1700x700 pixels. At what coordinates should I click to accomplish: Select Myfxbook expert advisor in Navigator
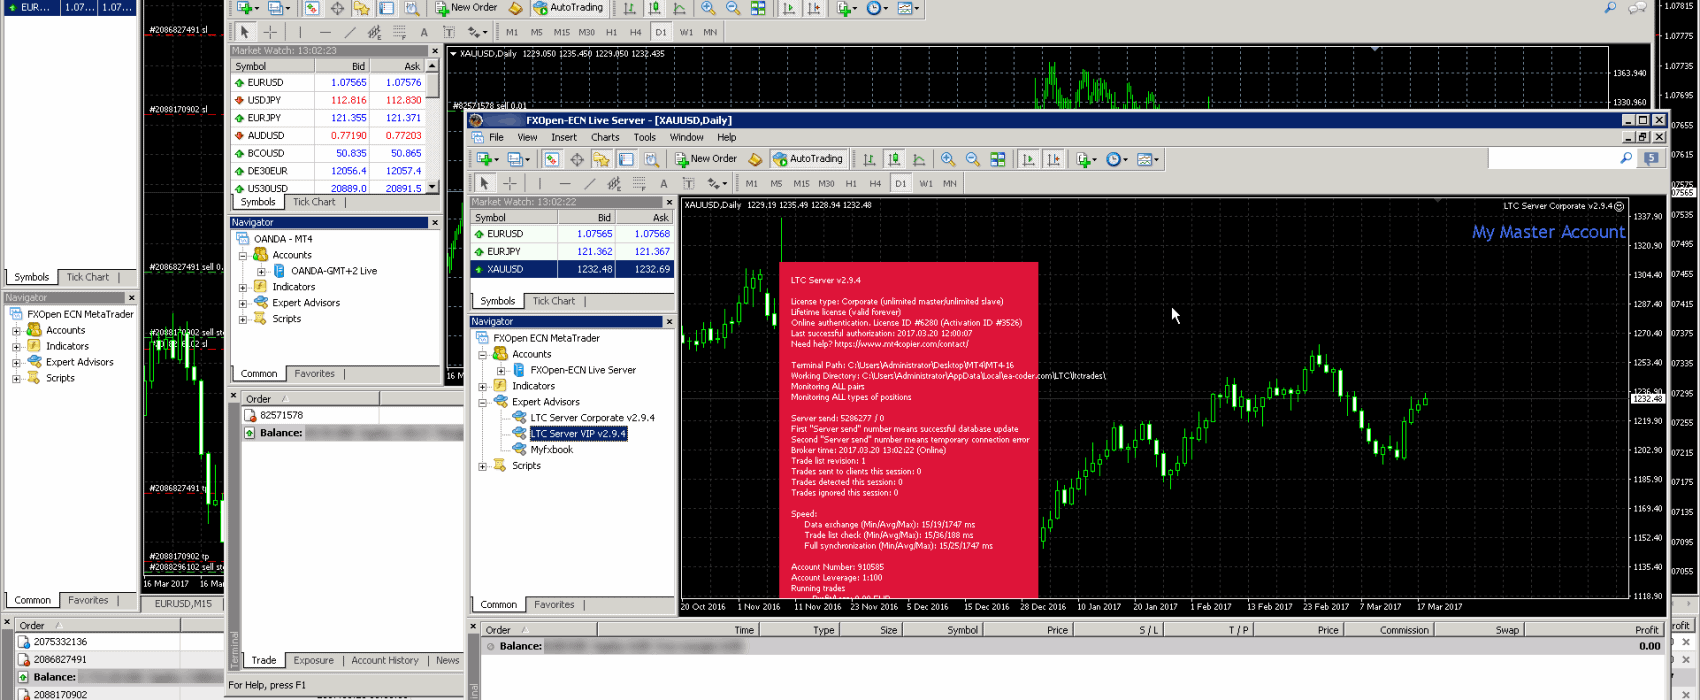551,450
